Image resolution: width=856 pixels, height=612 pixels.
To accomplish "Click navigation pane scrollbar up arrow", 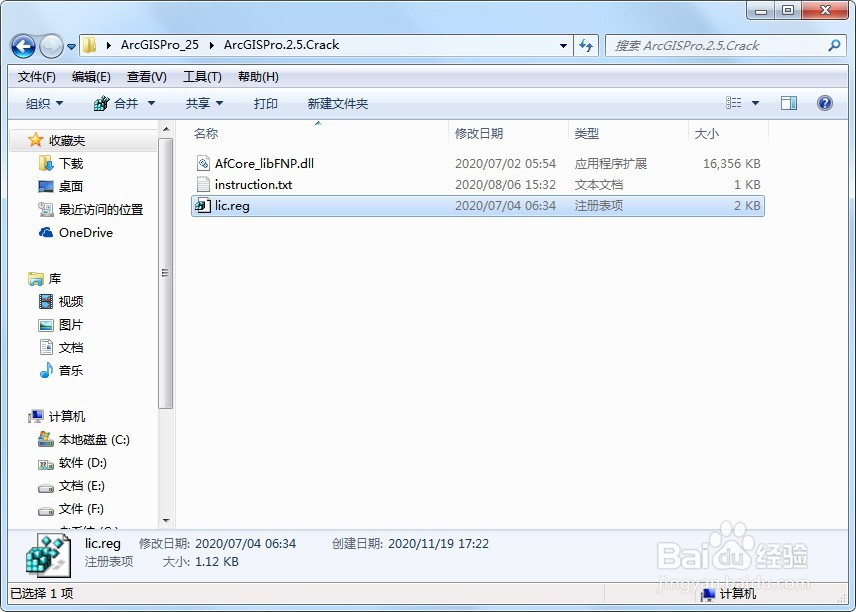I will coord(166,129).
